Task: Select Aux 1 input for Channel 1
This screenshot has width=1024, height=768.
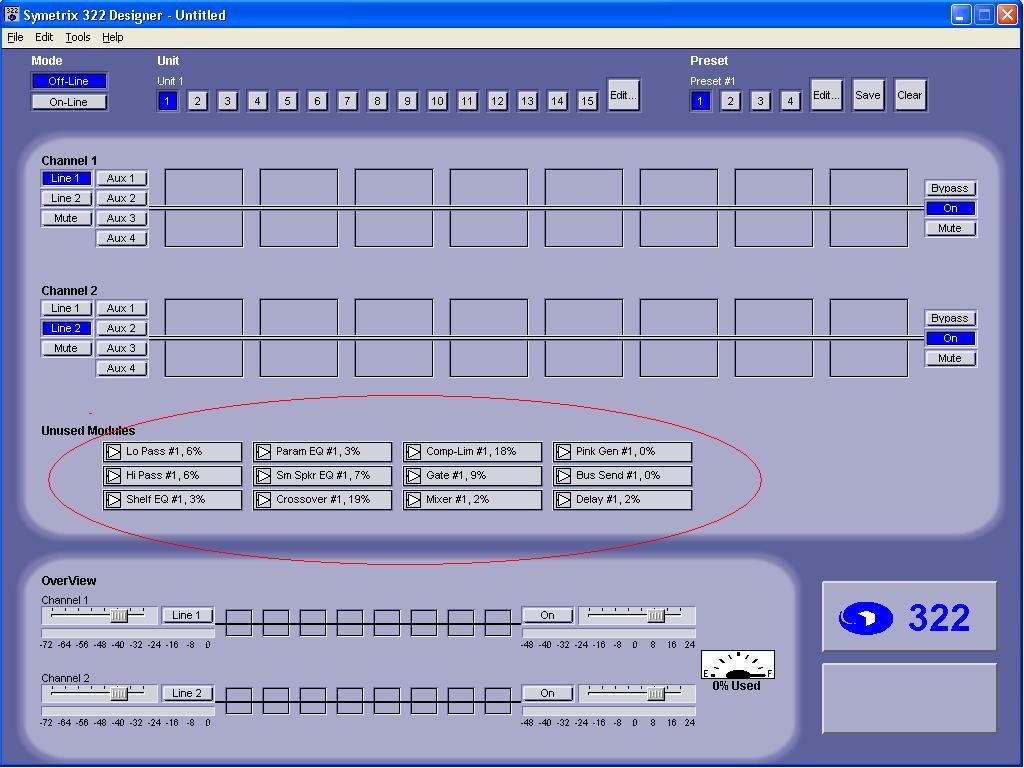Action: tap(121, 178)
